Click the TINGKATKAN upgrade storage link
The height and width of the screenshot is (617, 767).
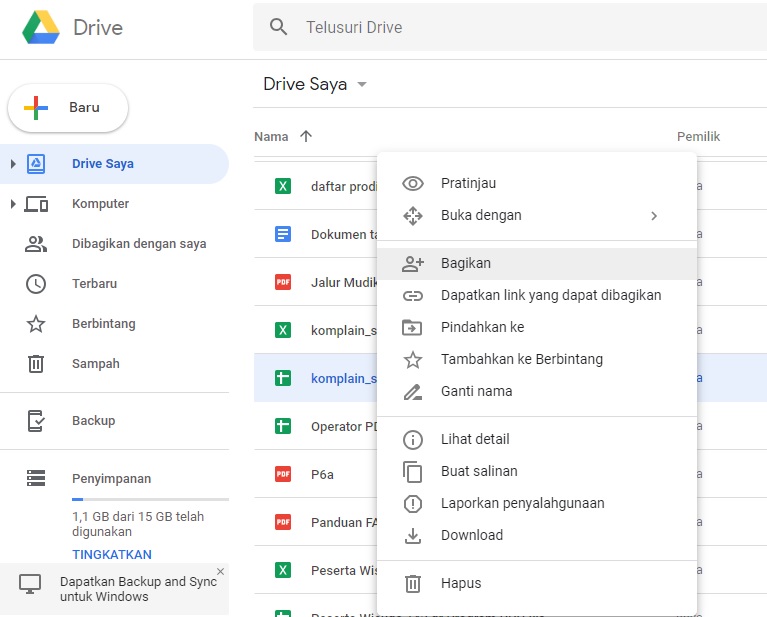tap(112, 554)
